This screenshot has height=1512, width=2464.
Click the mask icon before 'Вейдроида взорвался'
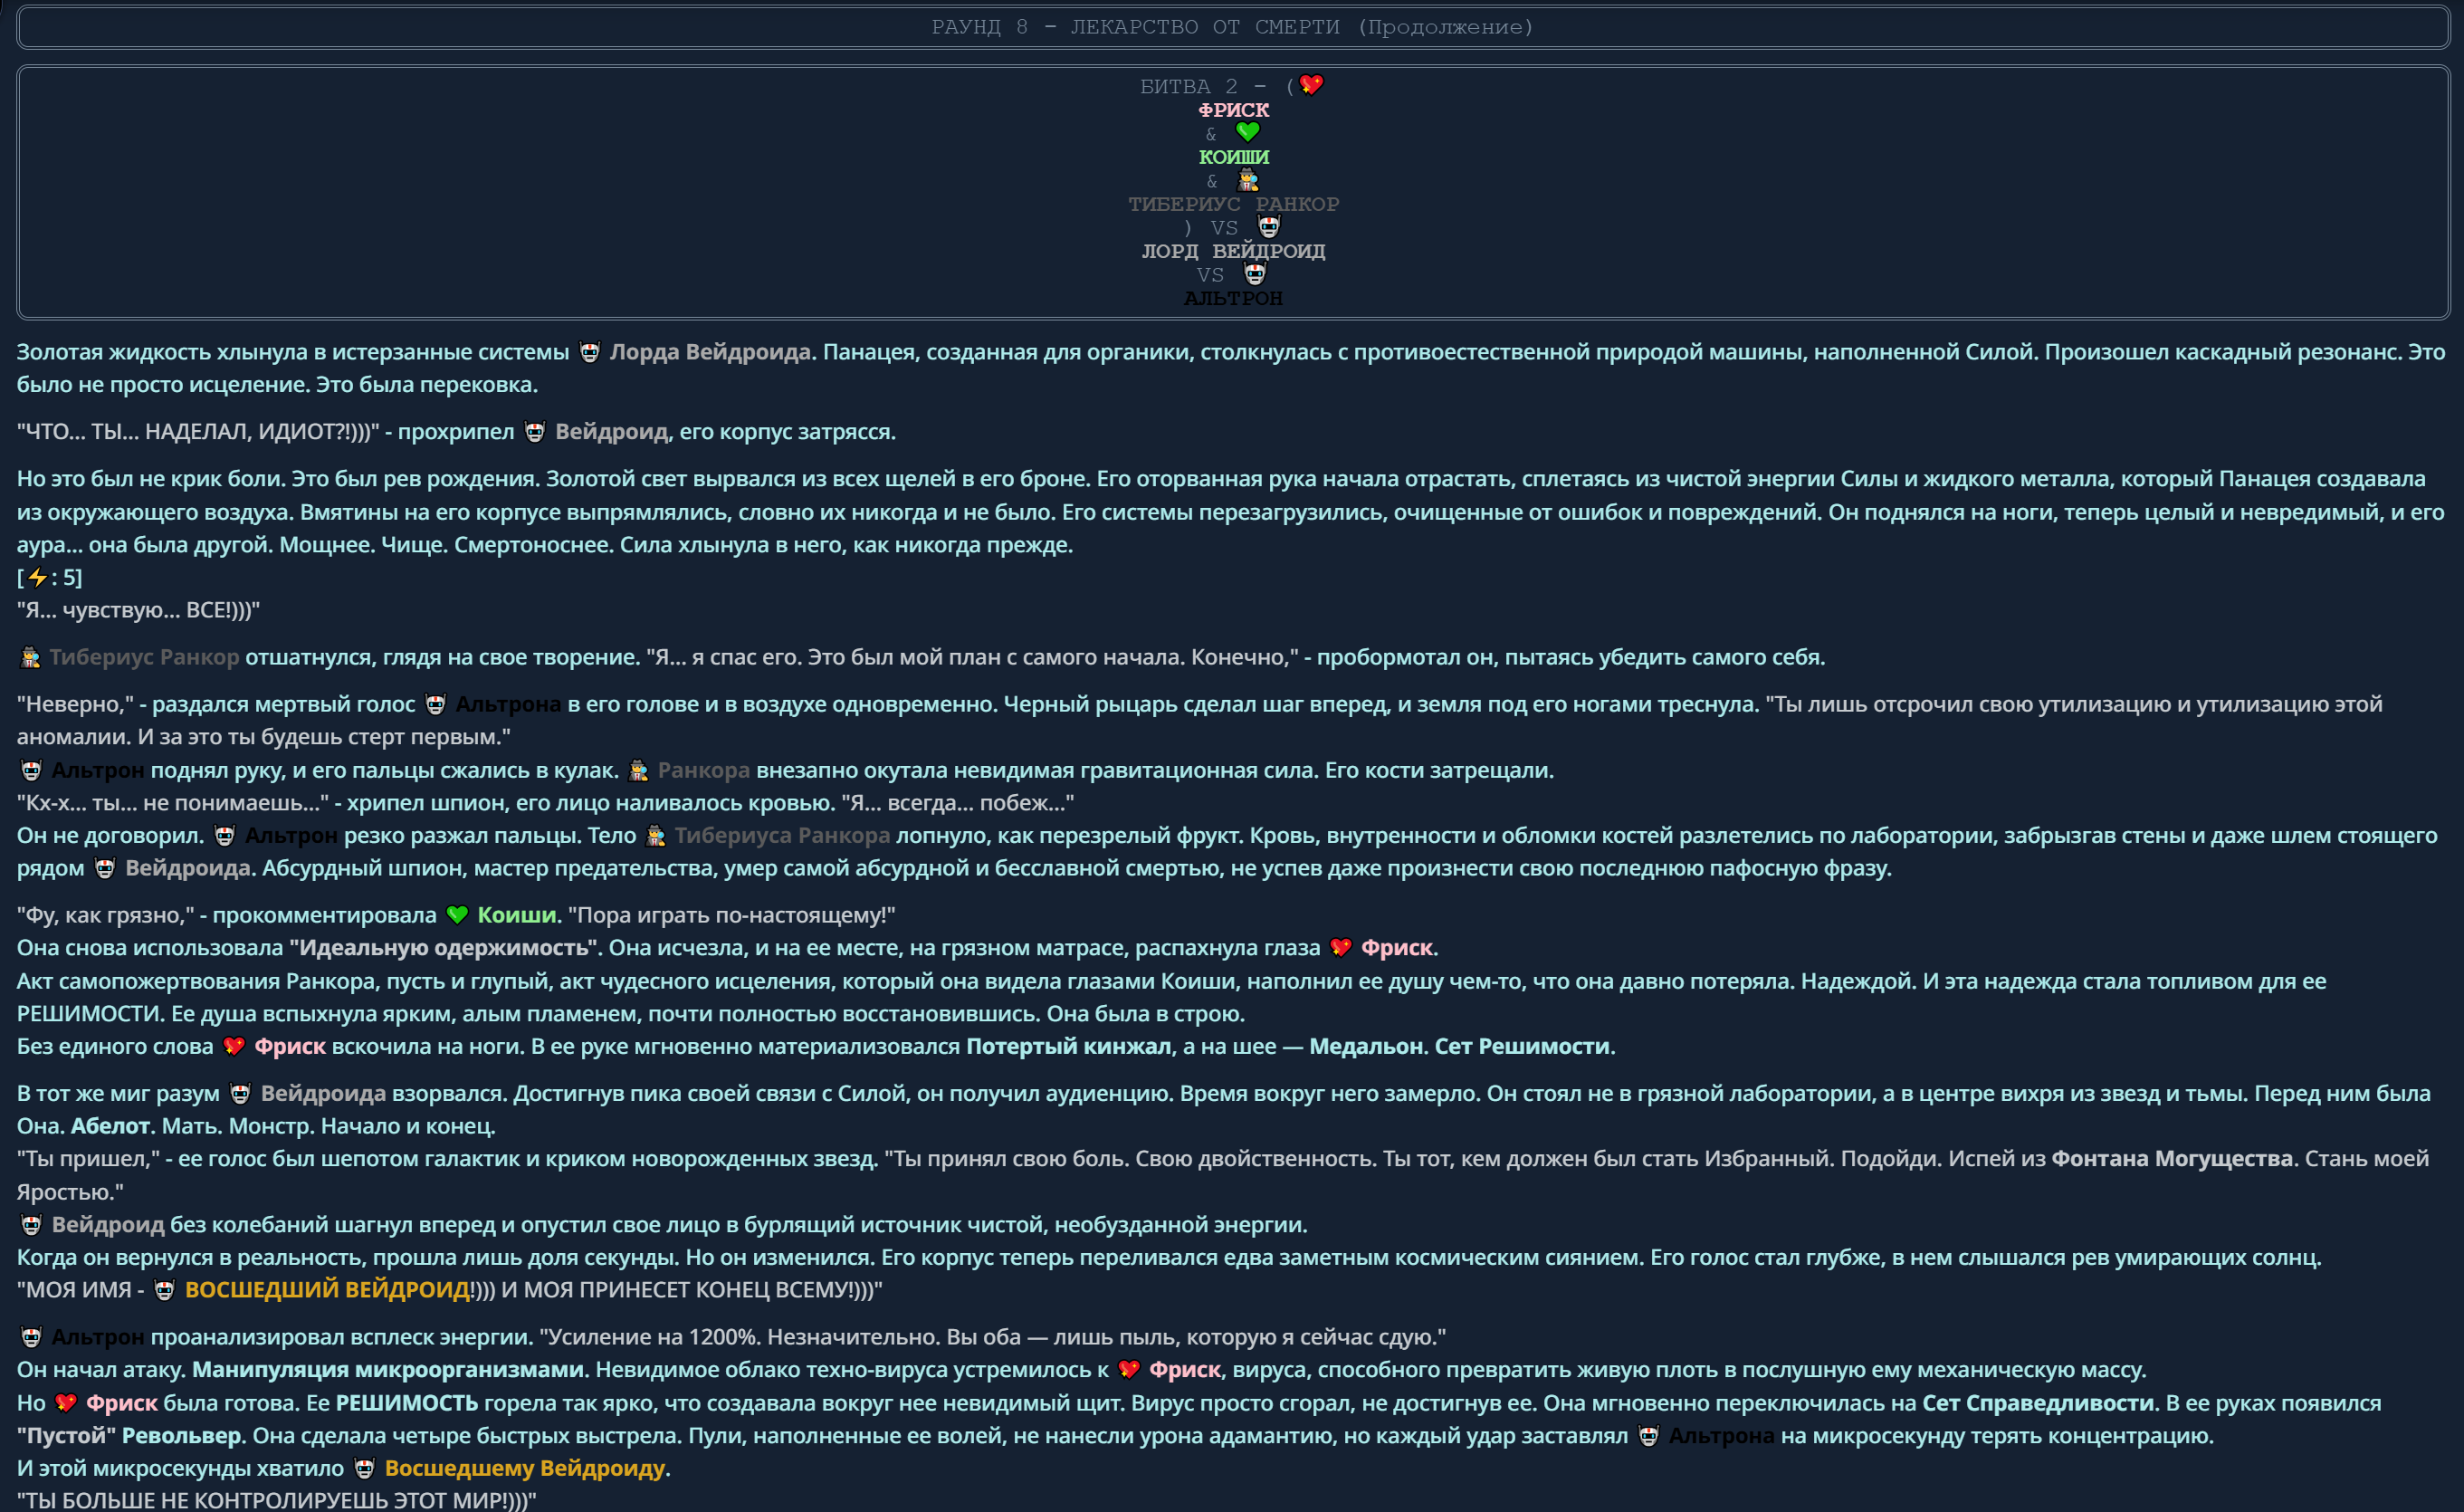point(240,1094)
